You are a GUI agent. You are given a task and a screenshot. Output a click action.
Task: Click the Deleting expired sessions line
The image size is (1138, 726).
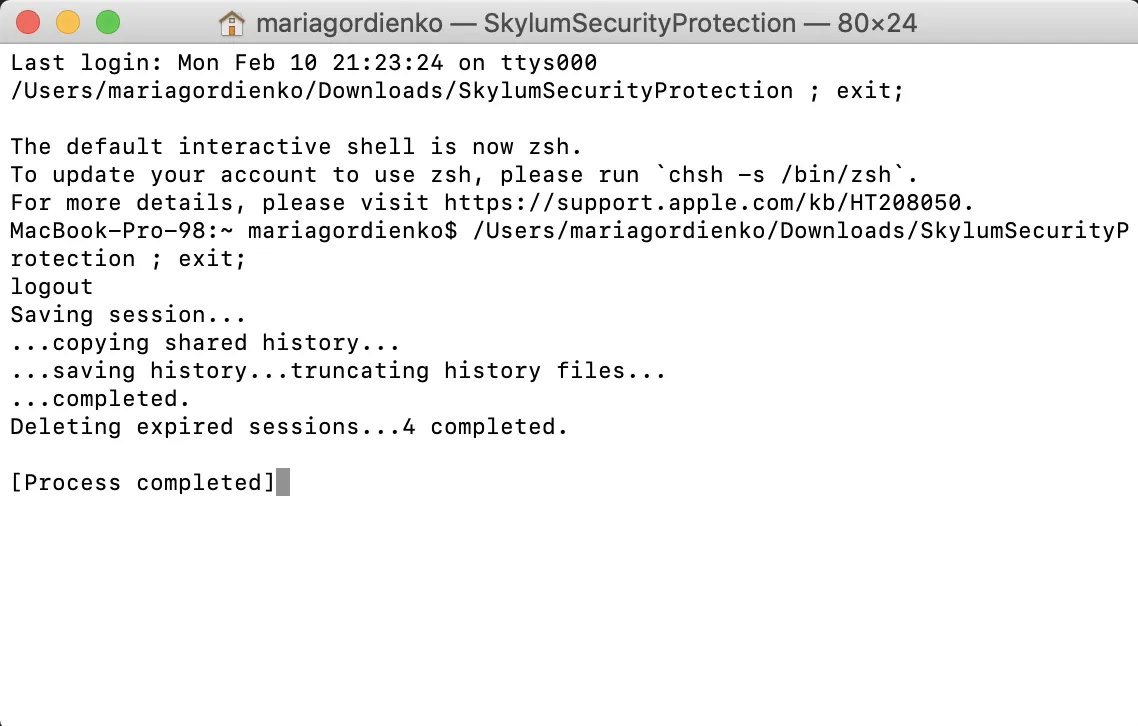point(289,427)
